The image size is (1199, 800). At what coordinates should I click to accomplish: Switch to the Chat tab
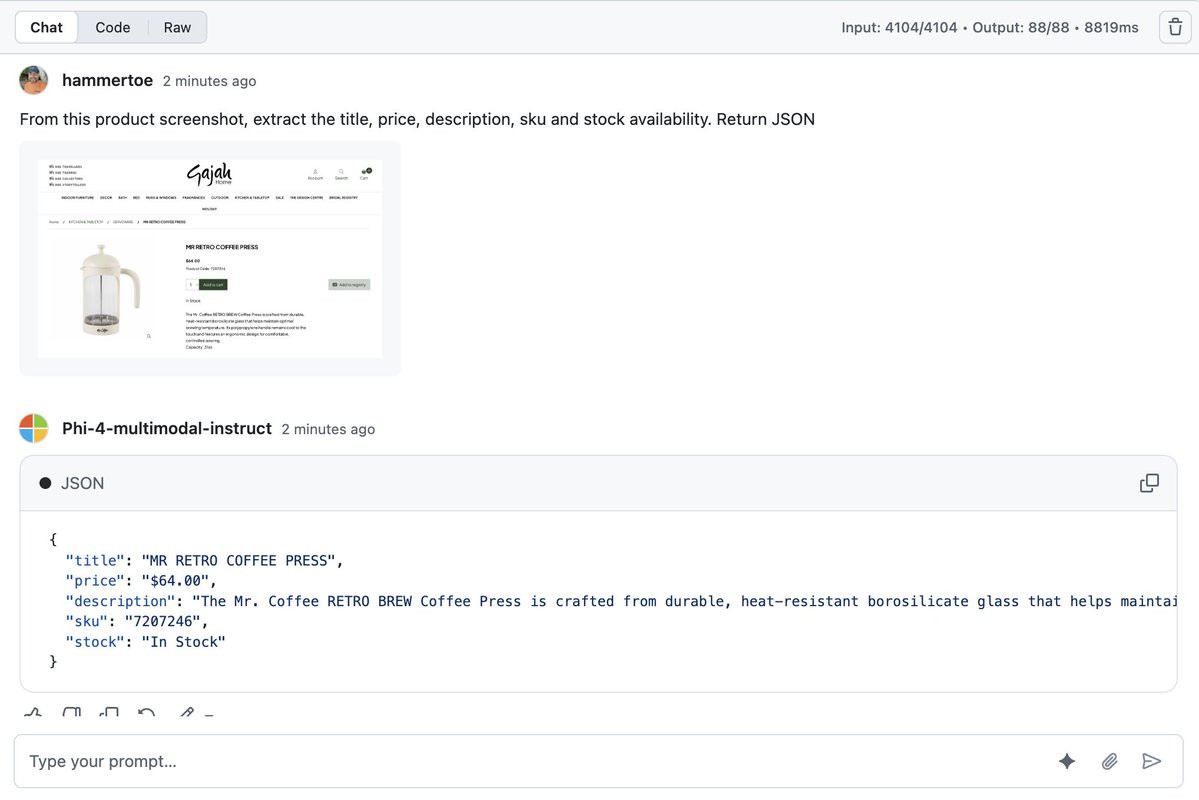pyautogui.click(x=47, y=28)
